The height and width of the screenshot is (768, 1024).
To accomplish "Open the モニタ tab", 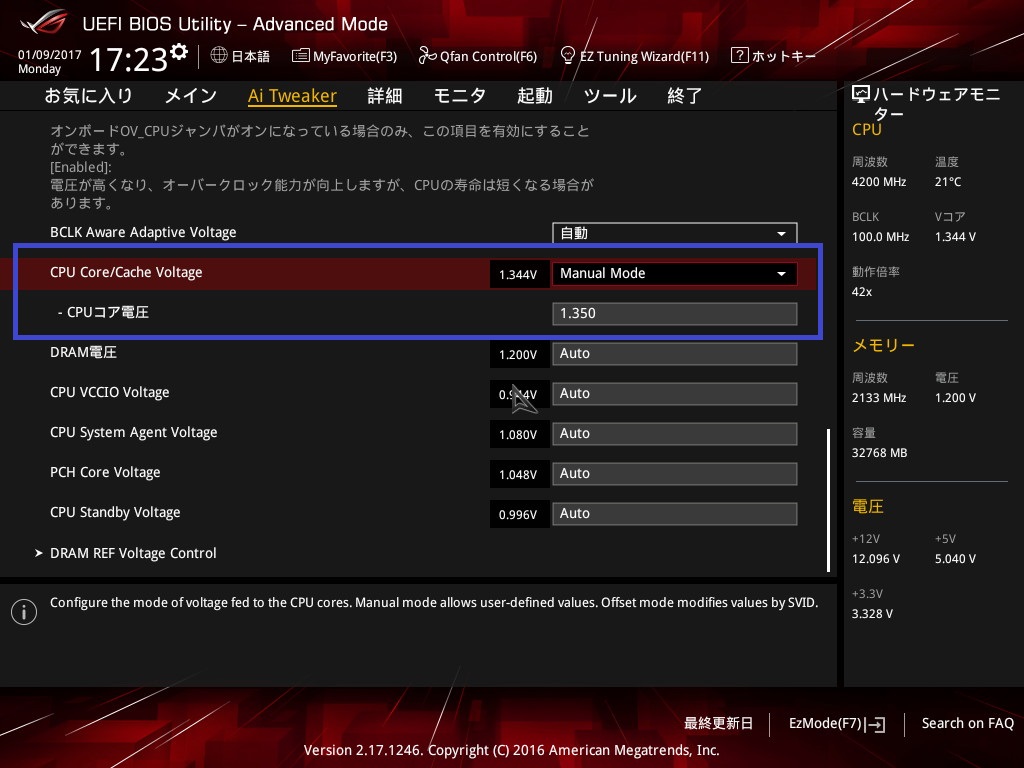I will coord(460,96).
